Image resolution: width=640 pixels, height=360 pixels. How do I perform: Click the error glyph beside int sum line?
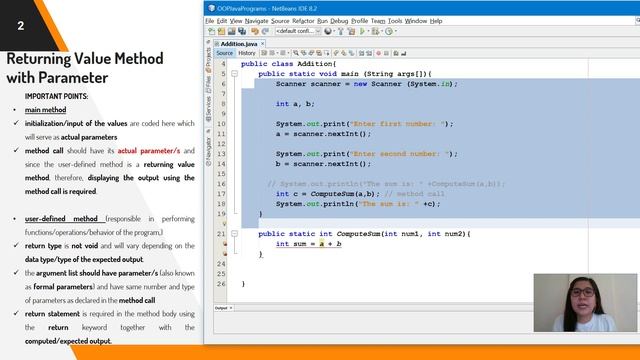coord(224,244)
